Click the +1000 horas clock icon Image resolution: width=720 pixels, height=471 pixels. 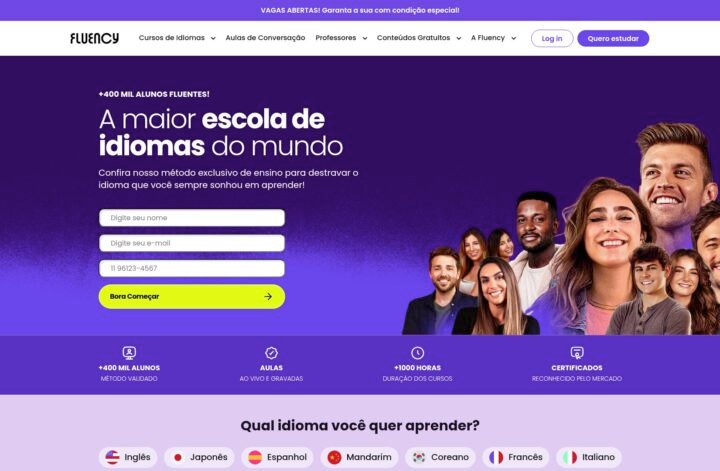(x=417, y=353)
